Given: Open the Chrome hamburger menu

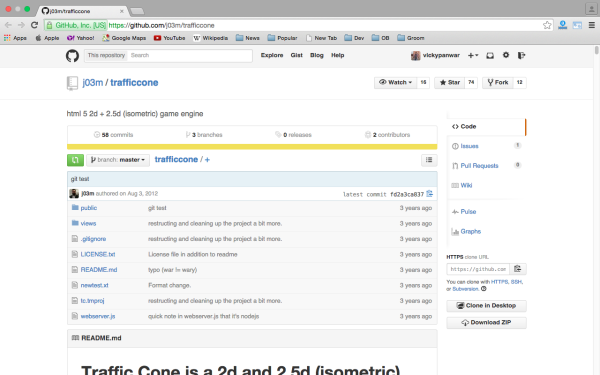Looking at the screenshot, I should pos(592,25).
